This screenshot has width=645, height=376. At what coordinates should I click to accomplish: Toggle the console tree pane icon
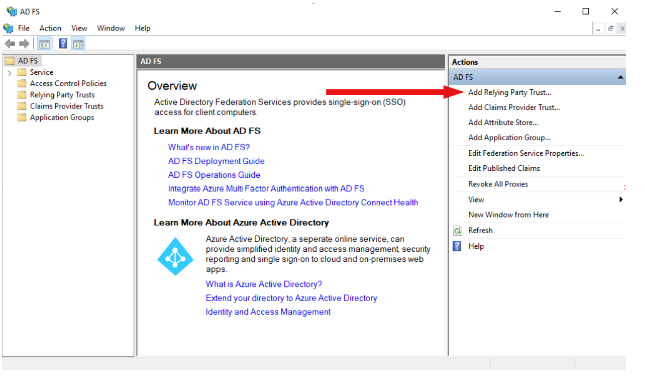[x=44, y=44]
